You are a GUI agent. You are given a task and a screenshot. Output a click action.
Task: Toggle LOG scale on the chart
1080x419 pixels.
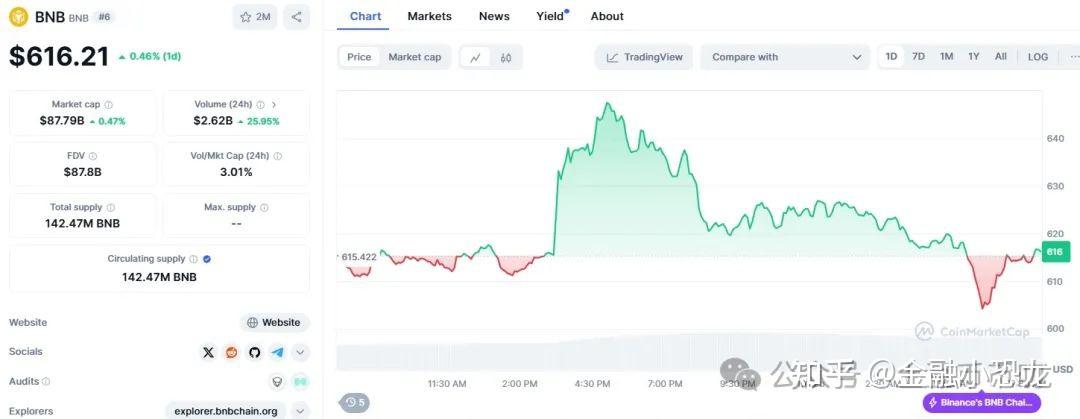(x=1038, y=57)
